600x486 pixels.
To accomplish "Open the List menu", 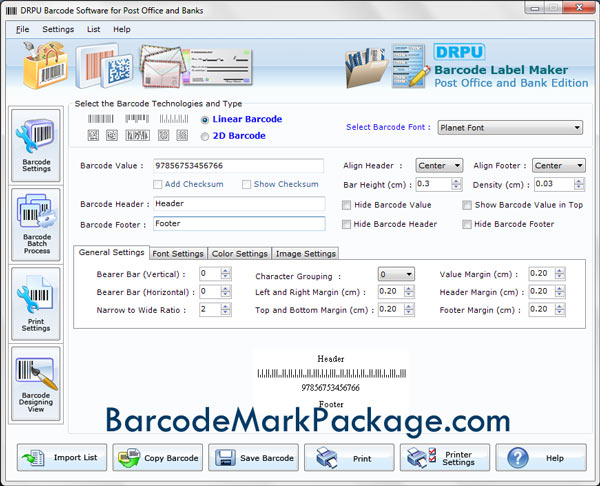I will (93, 29).
